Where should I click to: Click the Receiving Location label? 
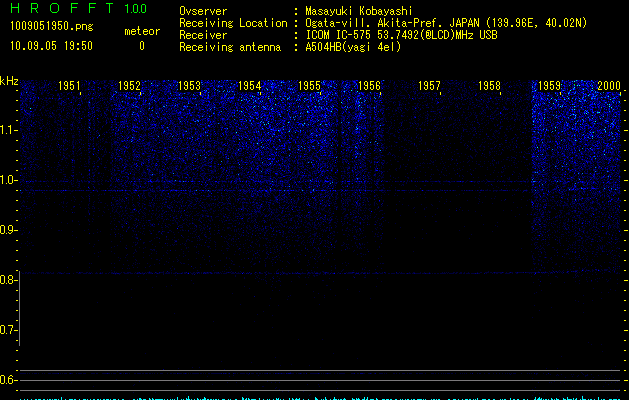(x=233, y=23)
